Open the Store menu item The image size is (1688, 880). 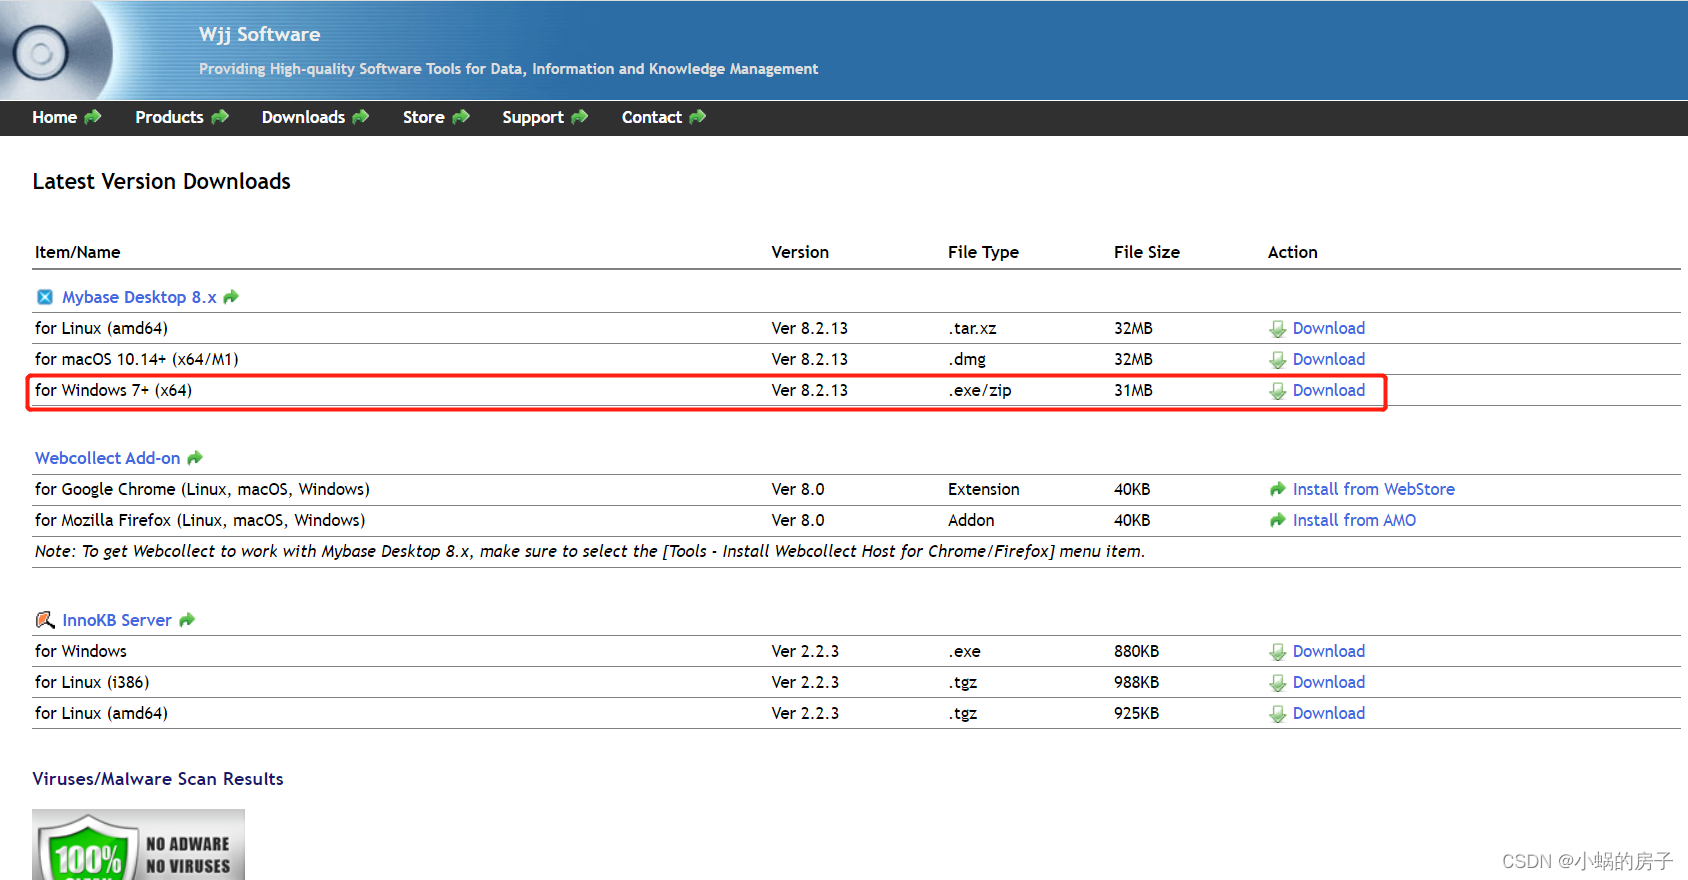point(423,117)
